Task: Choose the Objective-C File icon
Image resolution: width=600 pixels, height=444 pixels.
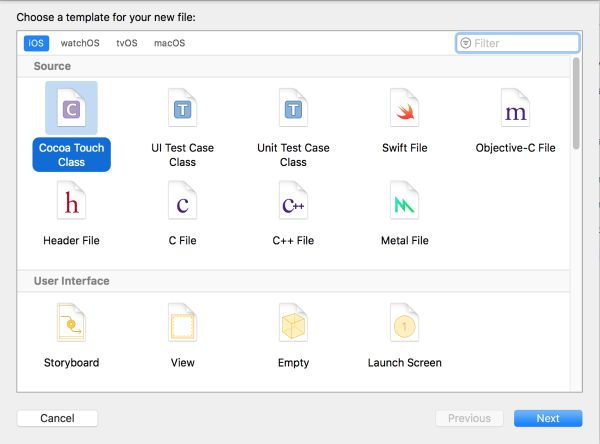Action: [x=515, y=108]
